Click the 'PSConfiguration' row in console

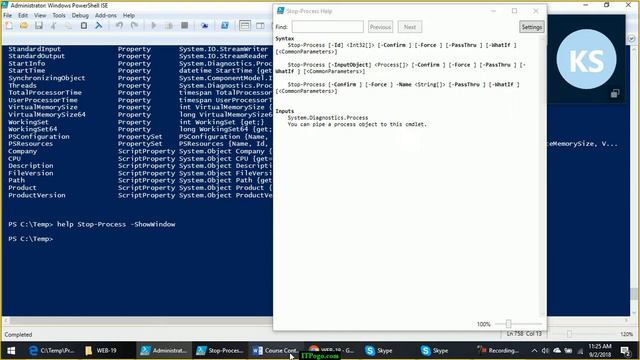tap(140, 136)
